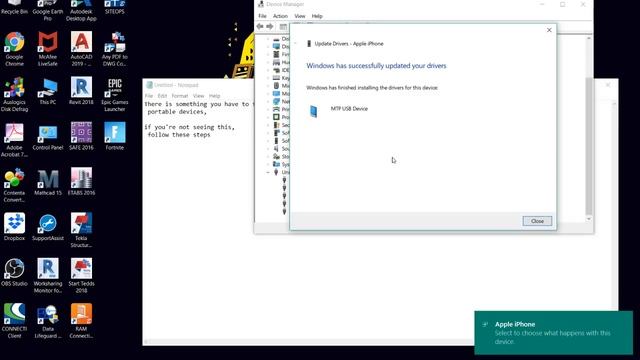Click Close button in Update Drivers dialog
Viewport: 640px width, 360px height.
click(x=537, y=221)
